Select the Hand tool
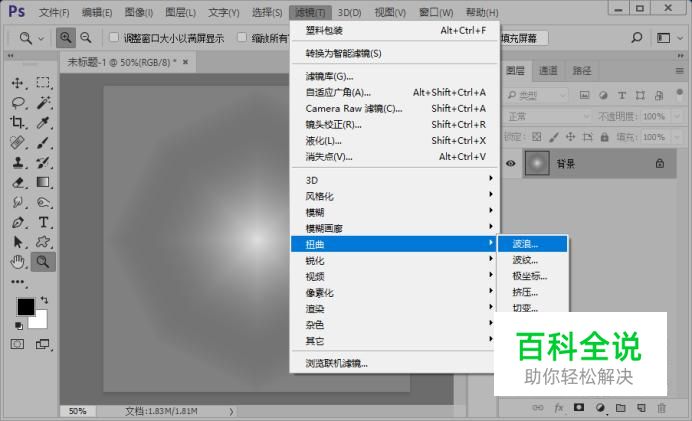 click(x=18, y=262)
